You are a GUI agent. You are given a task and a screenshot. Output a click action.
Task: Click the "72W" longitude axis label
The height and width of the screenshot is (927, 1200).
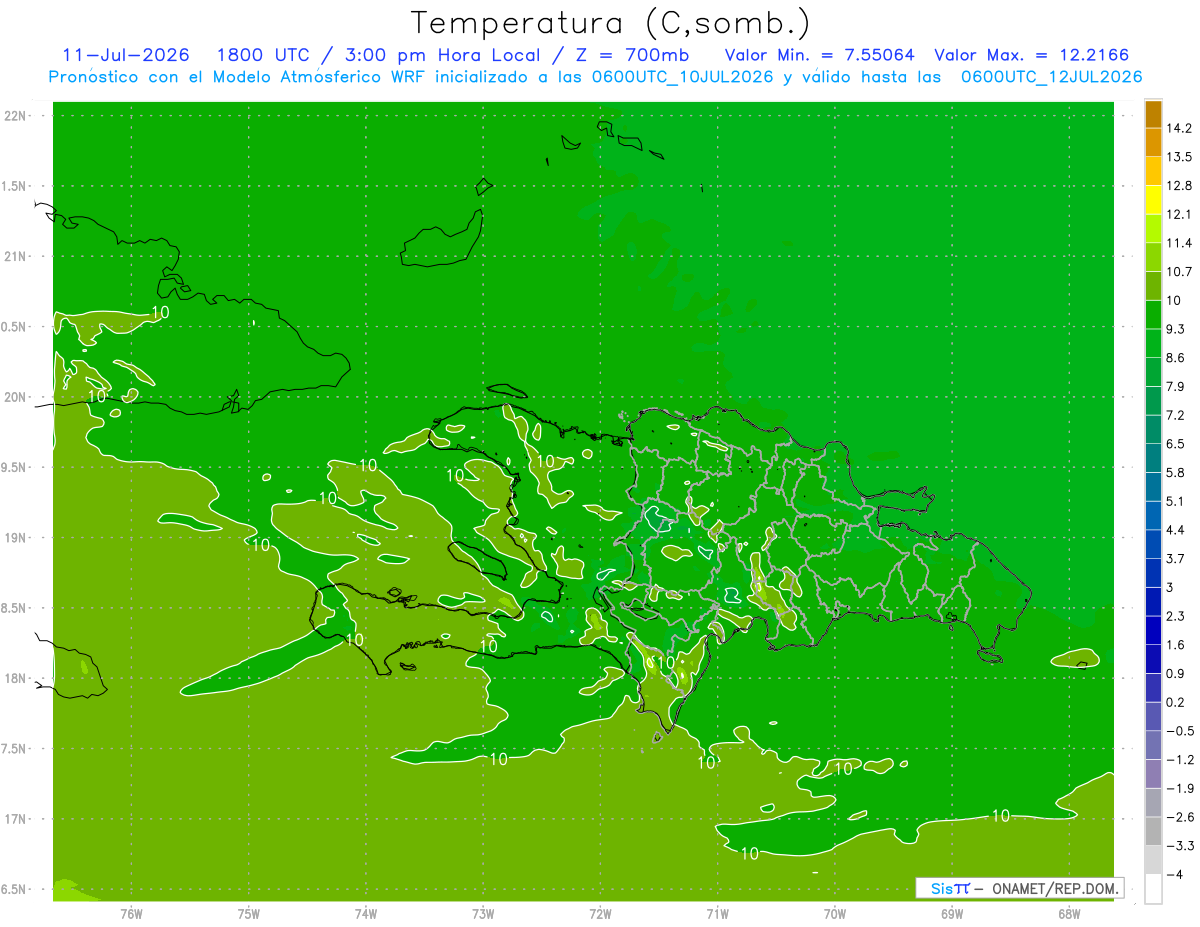(x=600, y=913)
